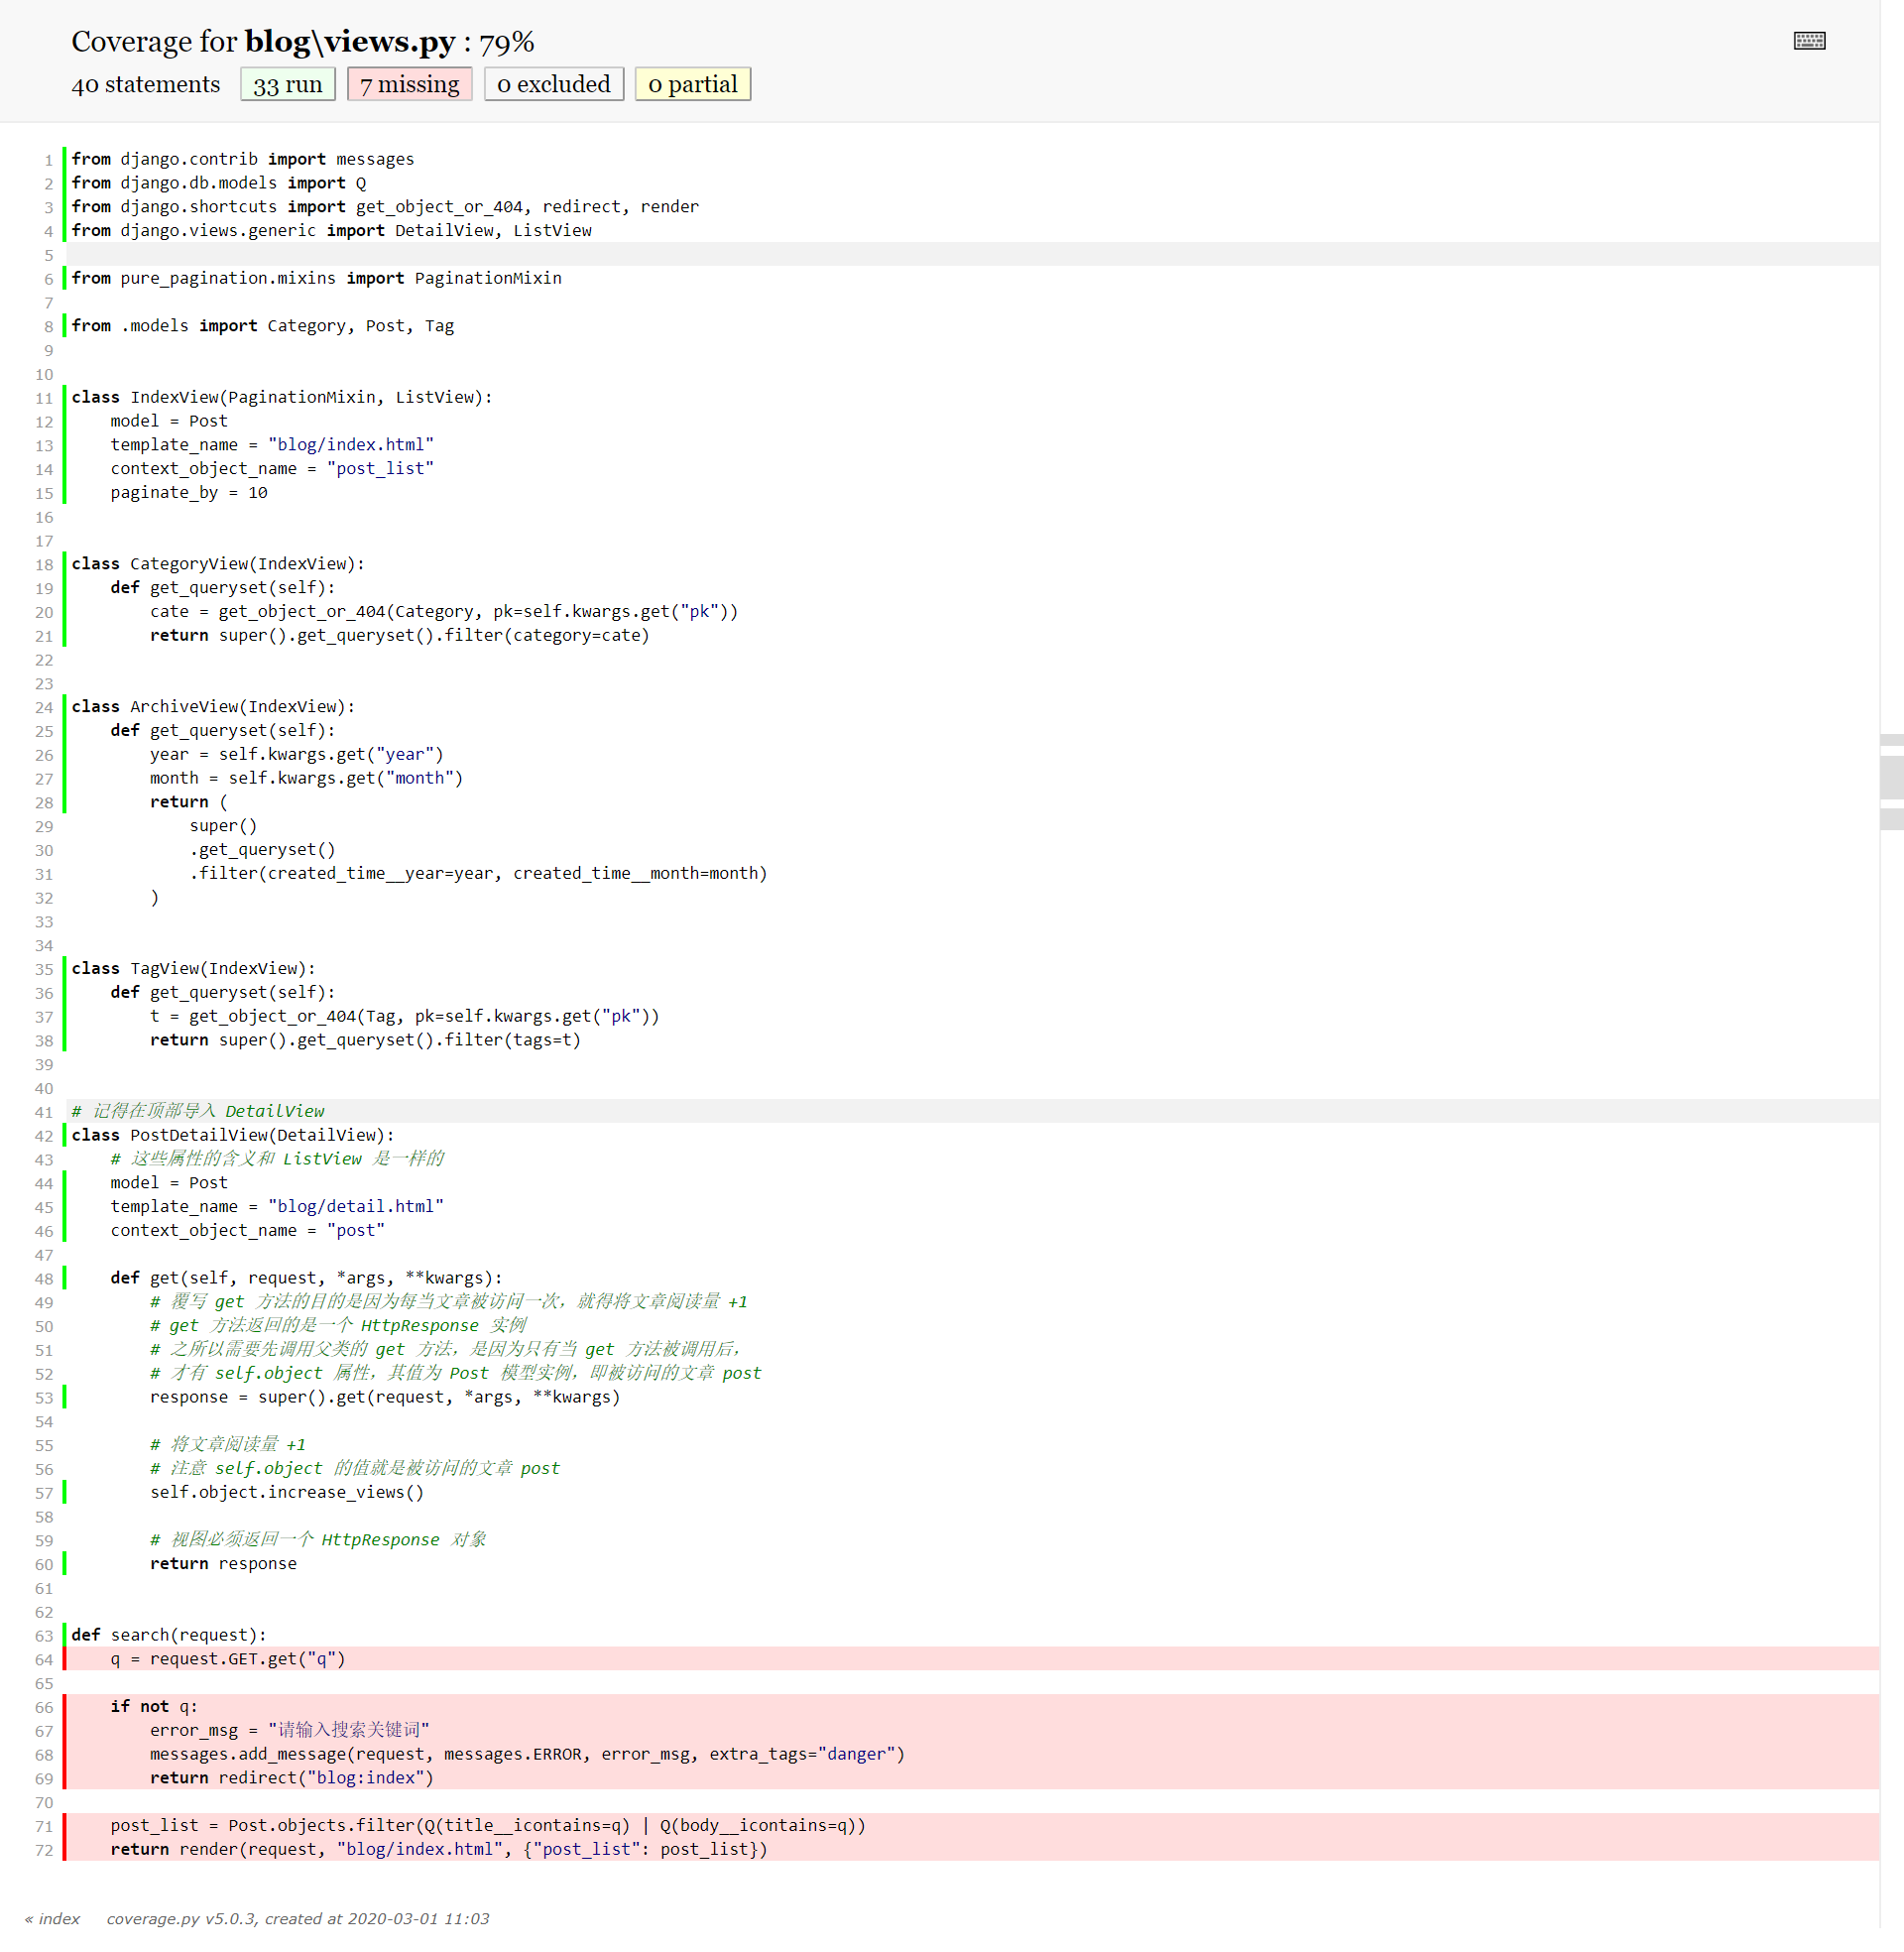Click the middle scroll marker on right edge
The width and height of the screenshot is (1904, 1952).
(1891, 777)
